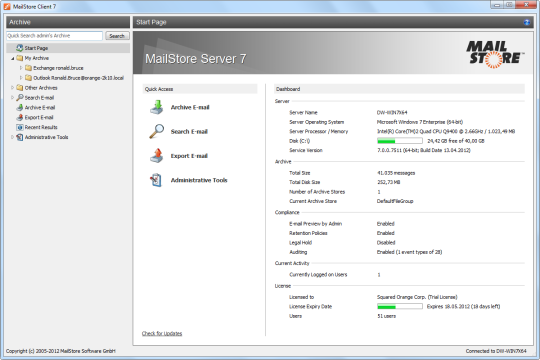Click the Service Version value 7.0.0.7511
The height and width of the screenshot is (360, 540).
click(x=424, y=150)
